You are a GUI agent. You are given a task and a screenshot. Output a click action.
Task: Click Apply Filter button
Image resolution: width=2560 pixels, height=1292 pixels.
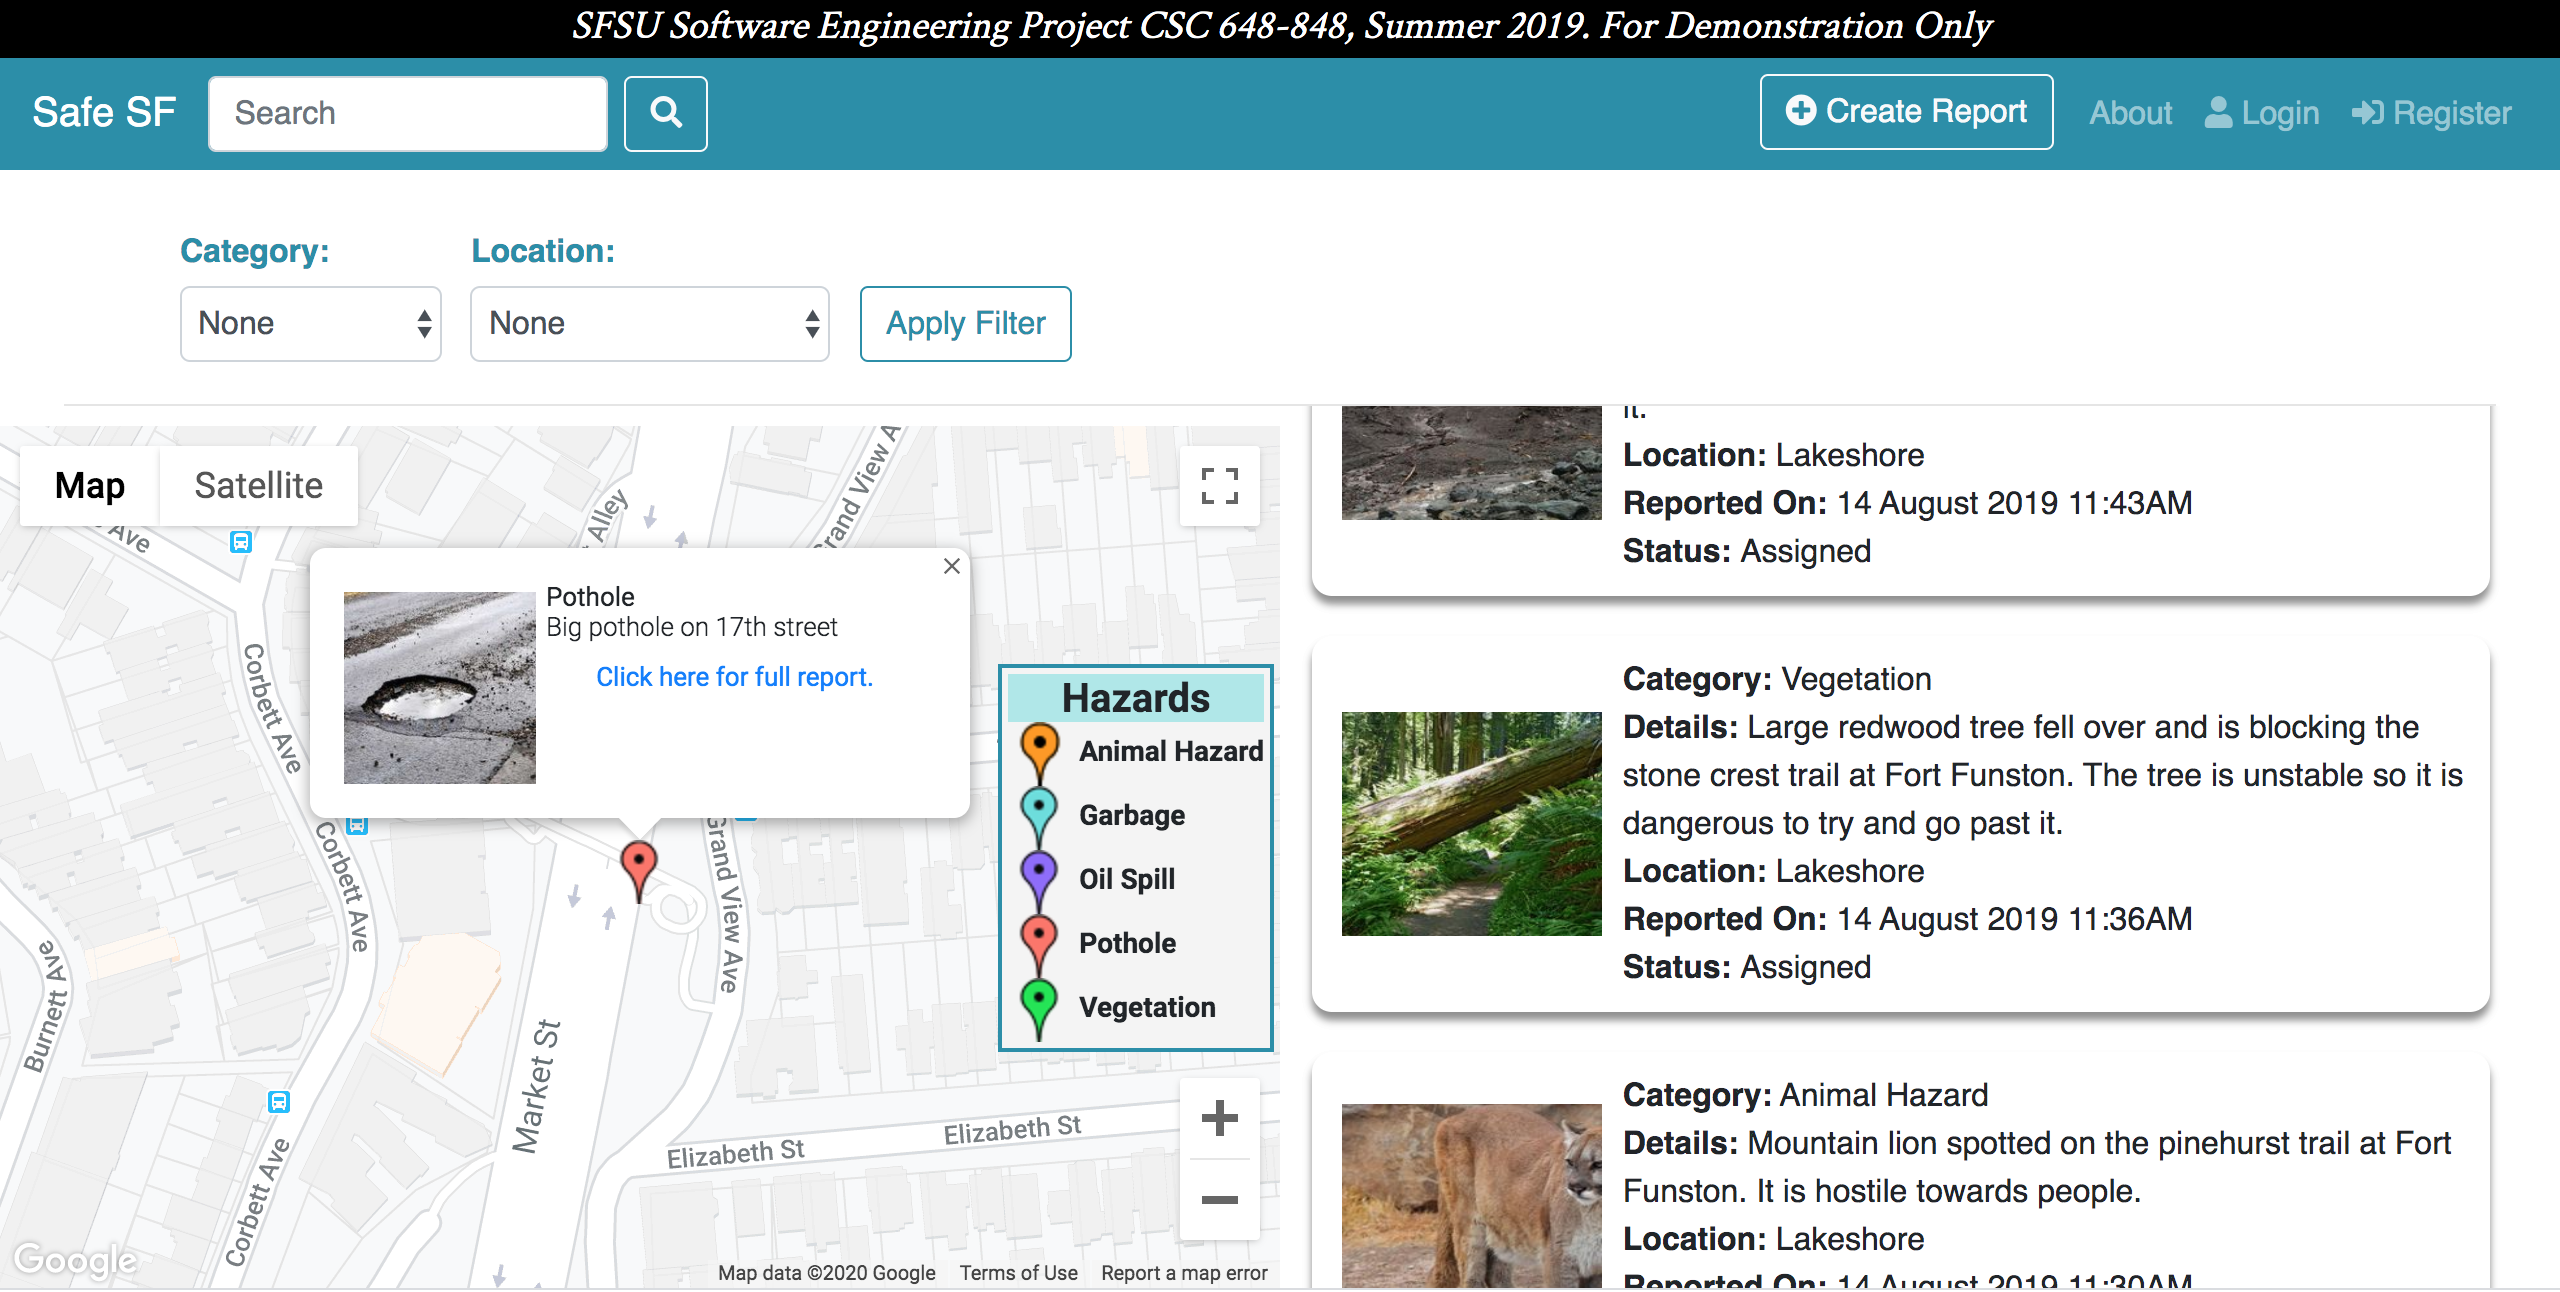966,324
